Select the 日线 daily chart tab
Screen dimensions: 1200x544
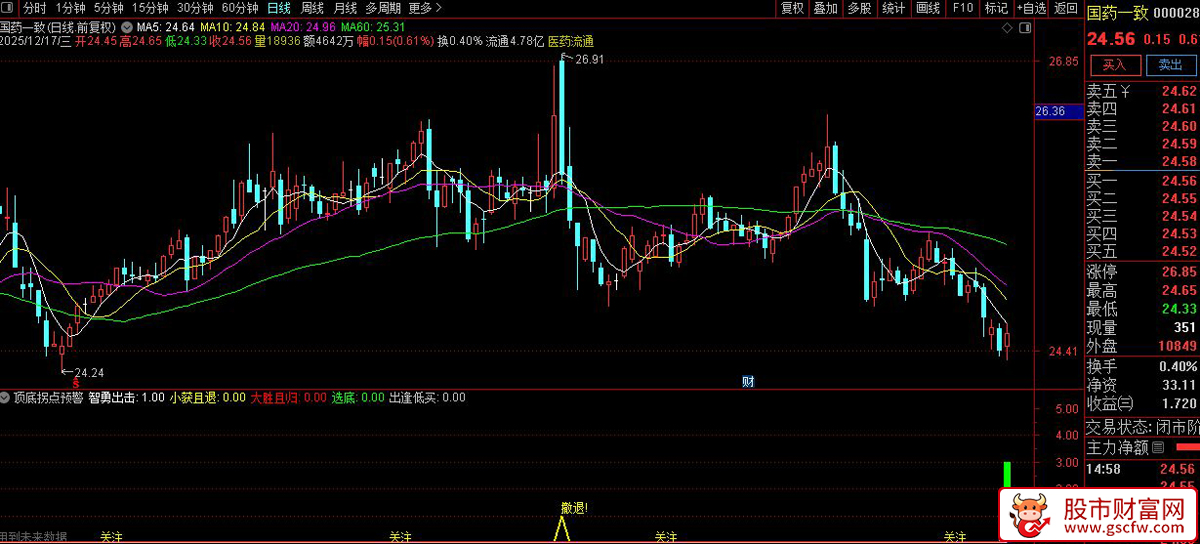(279, 8)
